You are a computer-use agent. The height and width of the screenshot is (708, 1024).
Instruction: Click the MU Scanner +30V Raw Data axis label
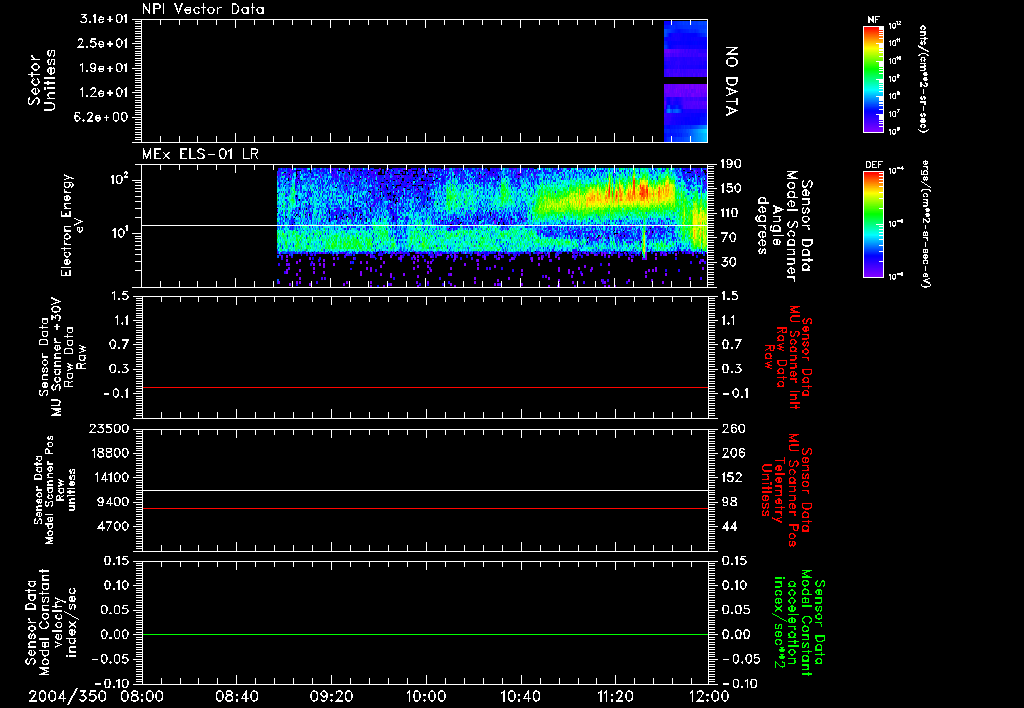tap(62, 357)
